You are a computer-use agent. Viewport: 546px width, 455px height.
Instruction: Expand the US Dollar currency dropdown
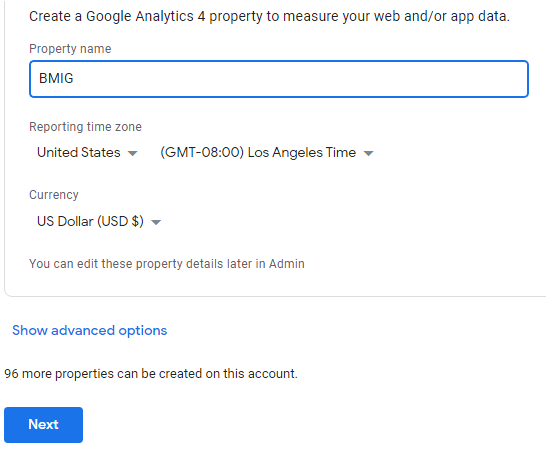[x=99, y=221]
